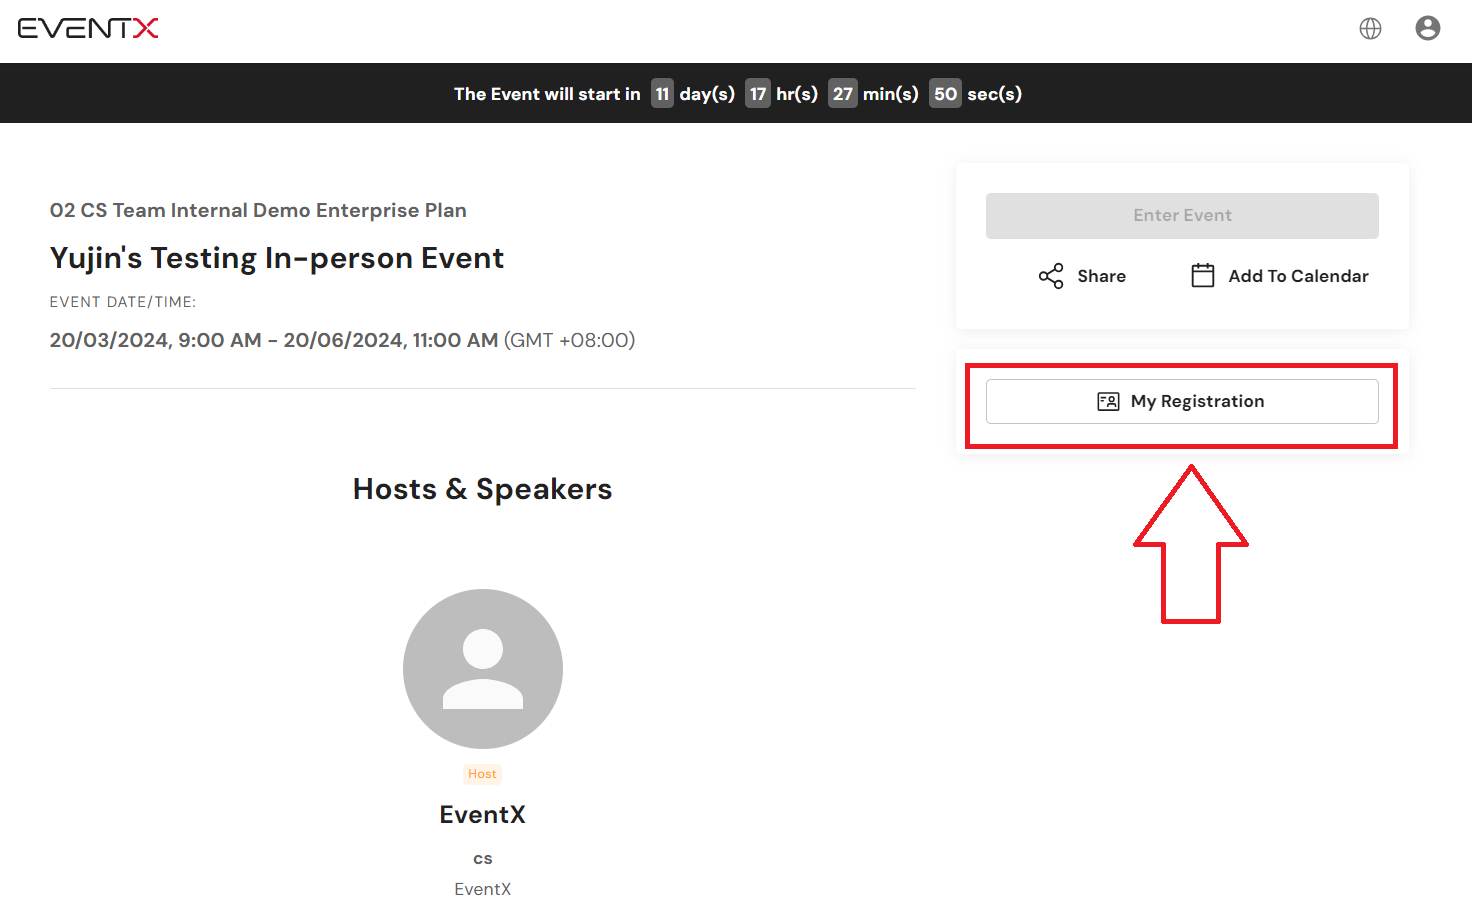This screenshot has height=913, width=1472.
Task: Click the share network icon
Action: coord(1051,276)
